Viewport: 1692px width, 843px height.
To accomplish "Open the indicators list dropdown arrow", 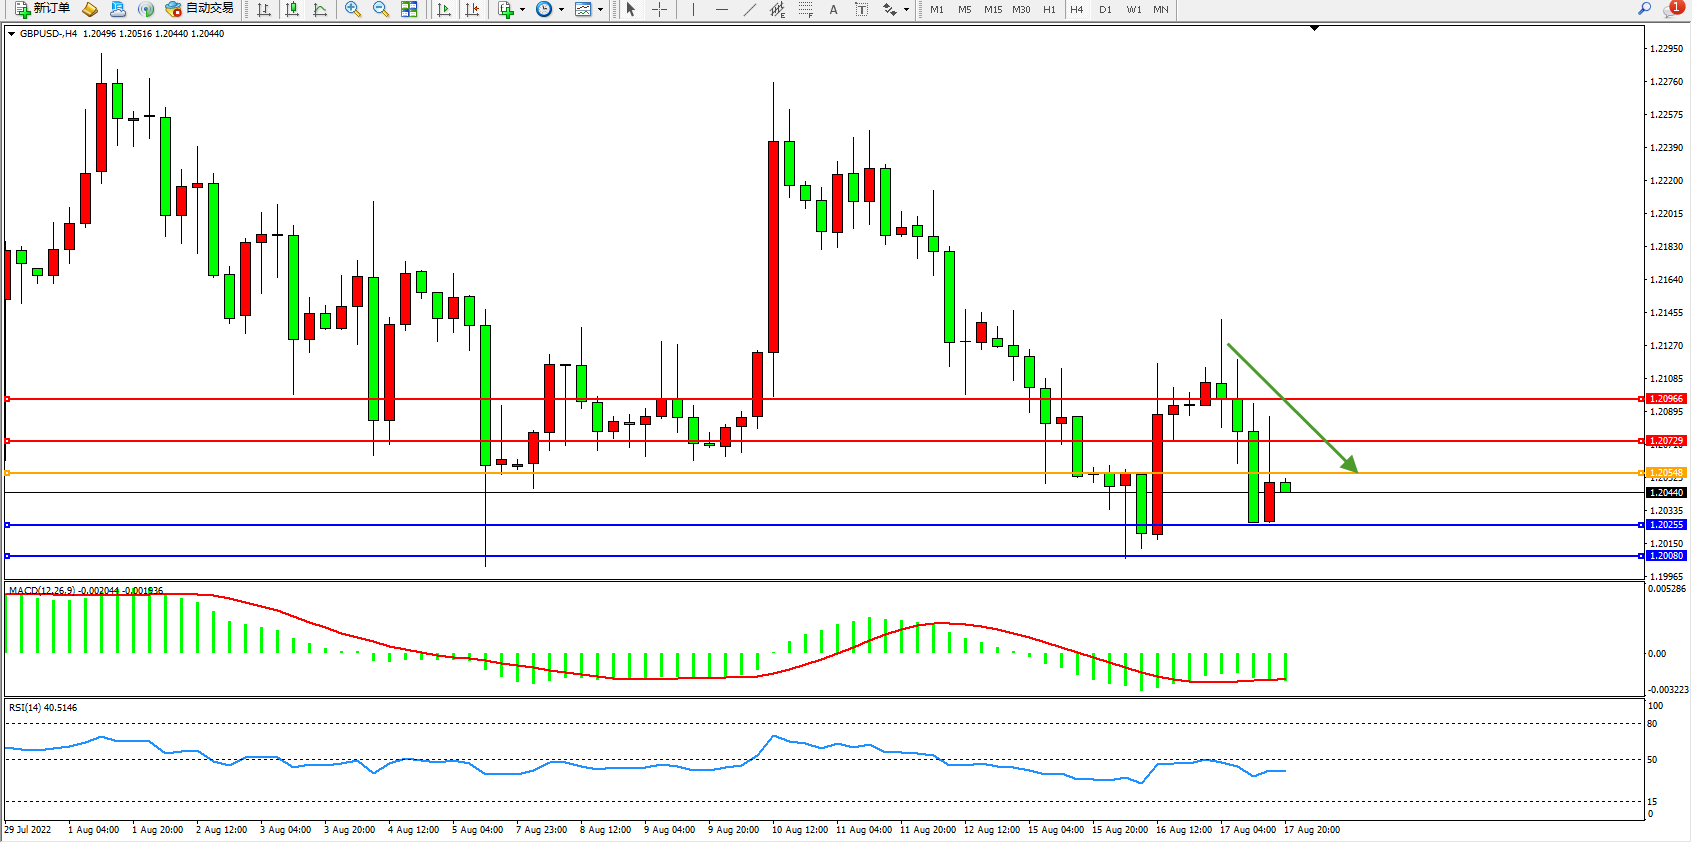I will click(522, 10).
